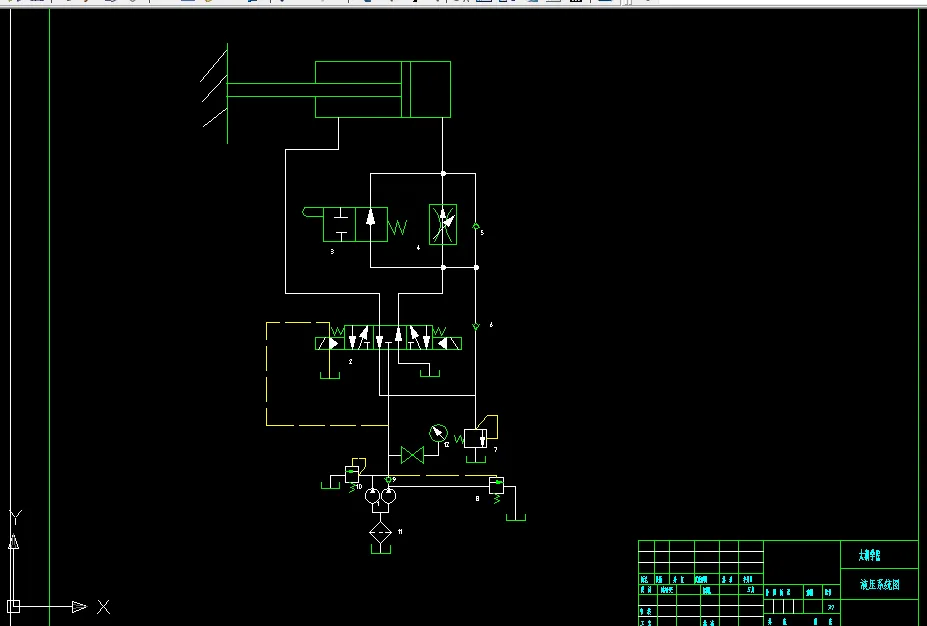This screenshot has width=927, height=626.
Task: Select the center block of directional valve 2
Action: (388, 337)
